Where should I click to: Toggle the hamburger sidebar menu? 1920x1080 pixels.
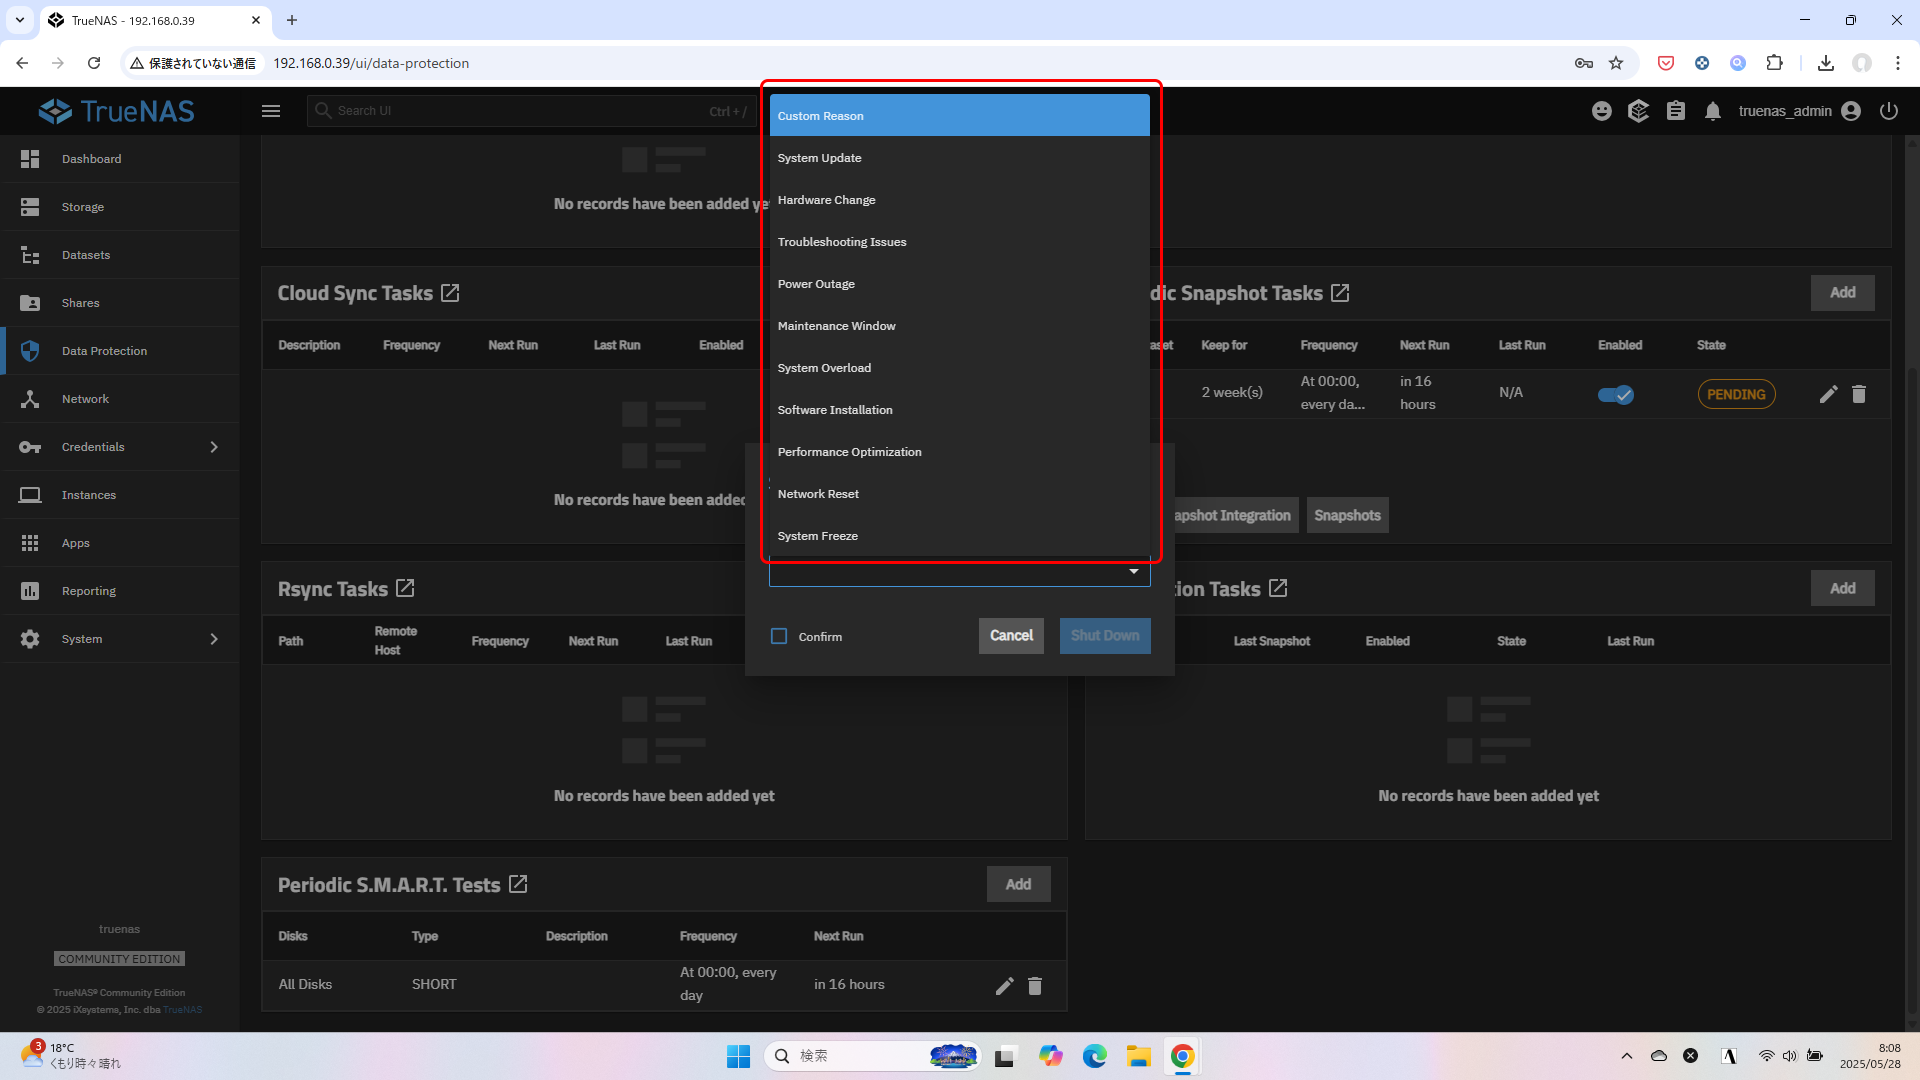(271, 111)
